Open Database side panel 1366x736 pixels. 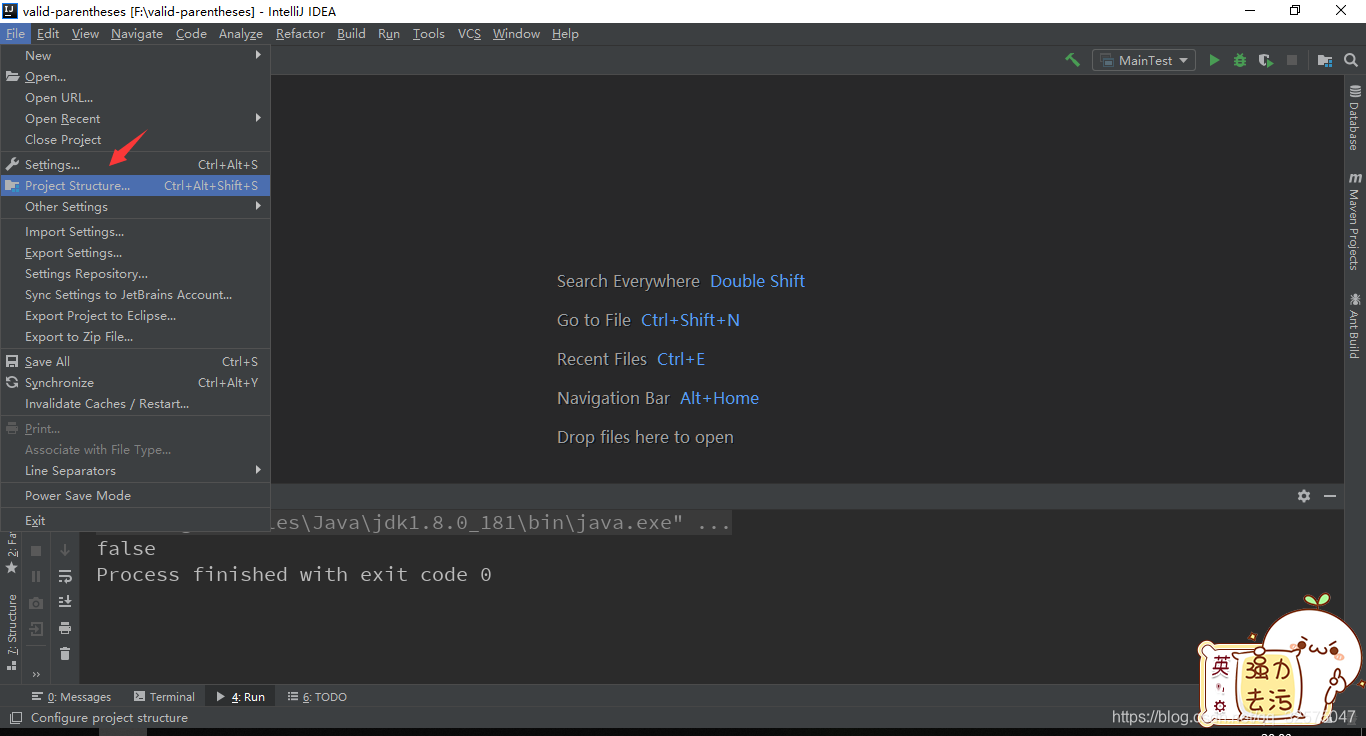[1355, 118]
